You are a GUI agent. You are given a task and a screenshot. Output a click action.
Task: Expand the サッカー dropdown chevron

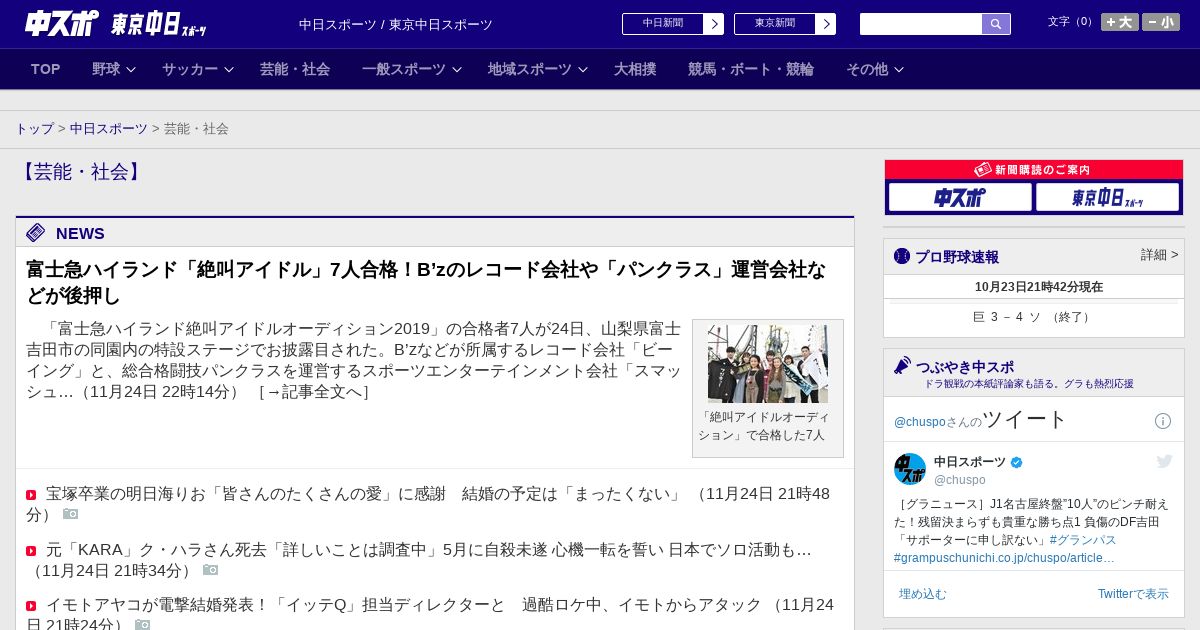click(229, 70)
